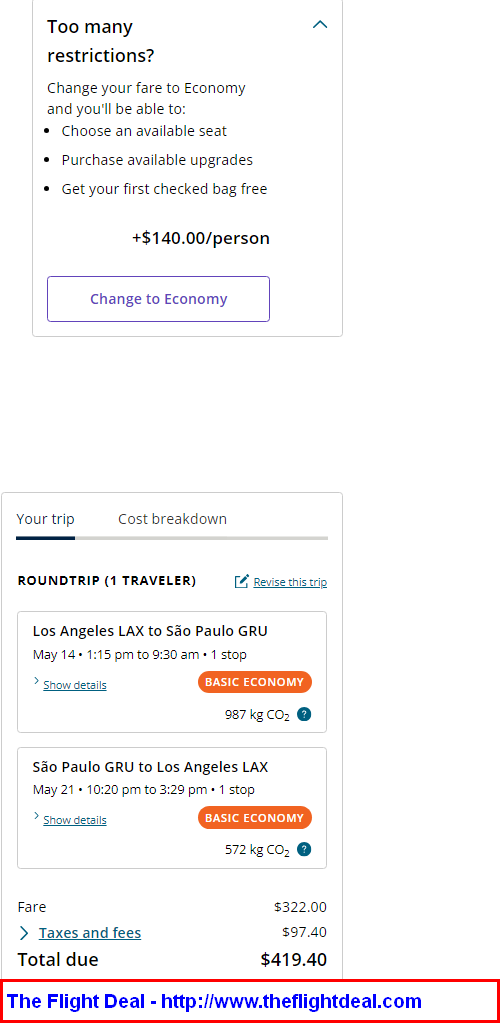Click the Los Angeles to São Paulo card

pos(172,672)
